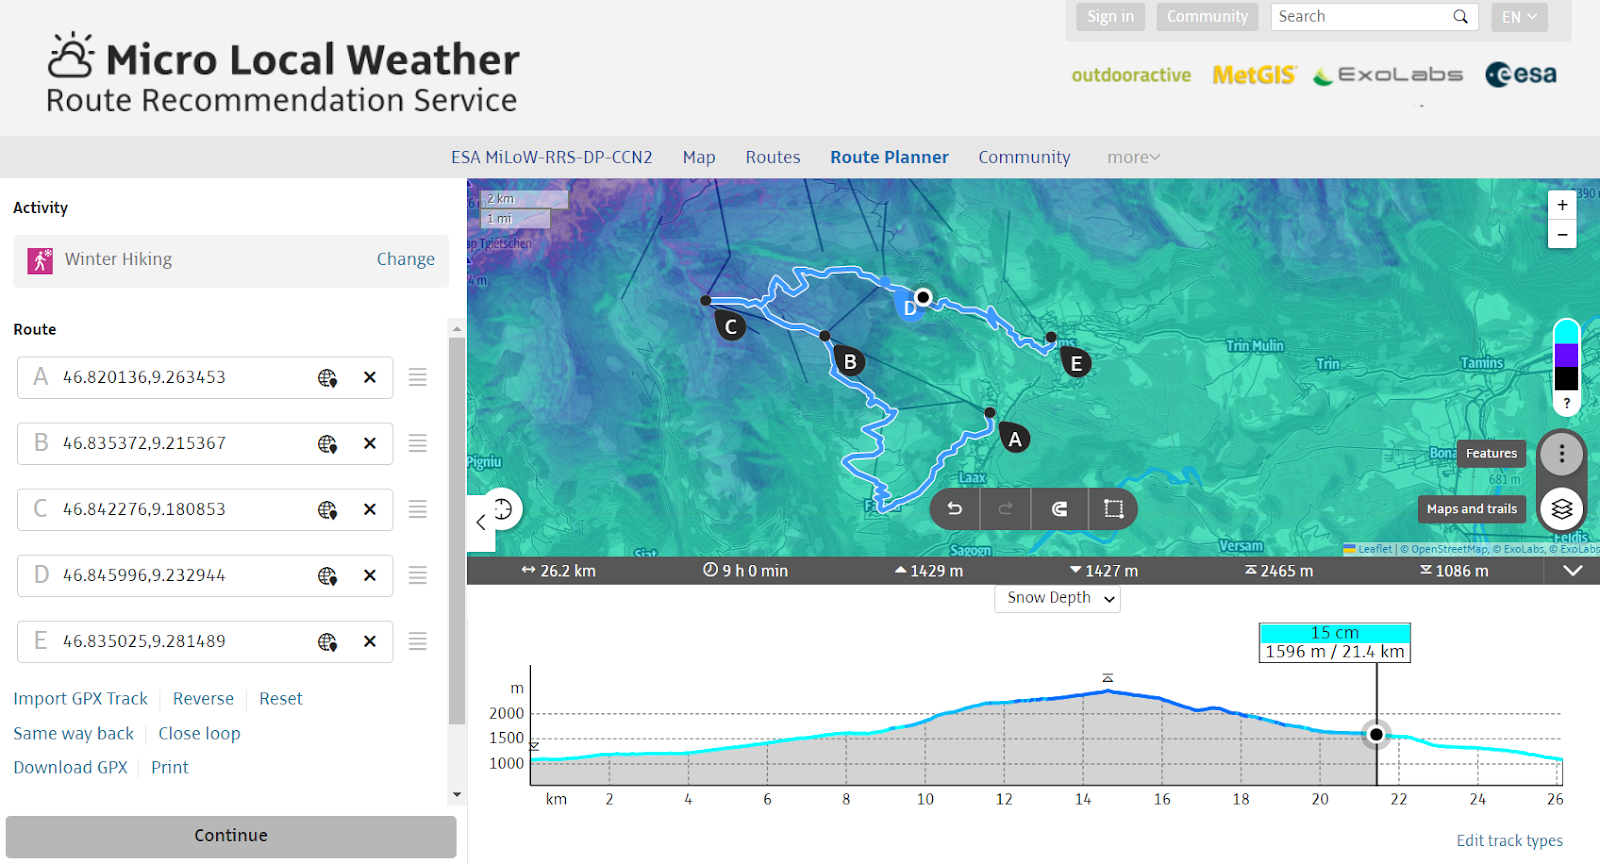
Task: Reset the route
Action: pyautogui.click(x=280, y=699)
